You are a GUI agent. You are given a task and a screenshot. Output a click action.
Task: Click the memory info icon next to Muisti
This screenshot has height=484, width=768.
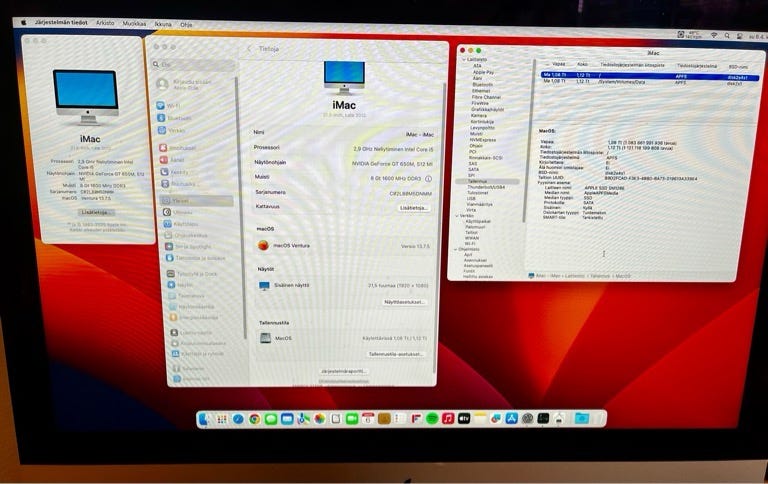429,179
